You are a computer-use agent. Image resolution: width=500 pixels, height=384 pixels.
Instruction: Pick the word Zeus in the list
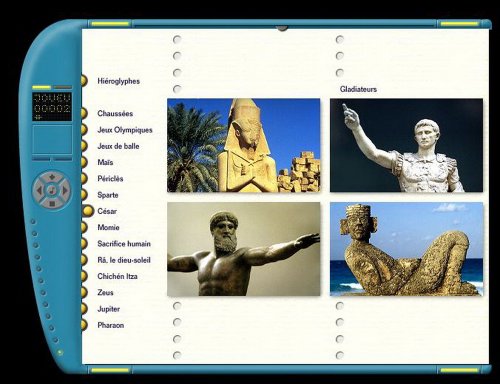tap(105, 292)
